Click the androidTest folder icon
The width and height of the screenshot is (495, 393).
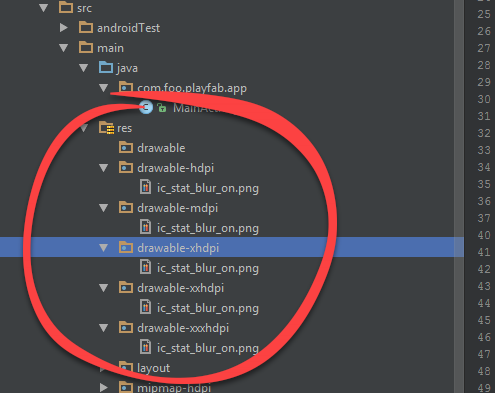coord(86,27)
